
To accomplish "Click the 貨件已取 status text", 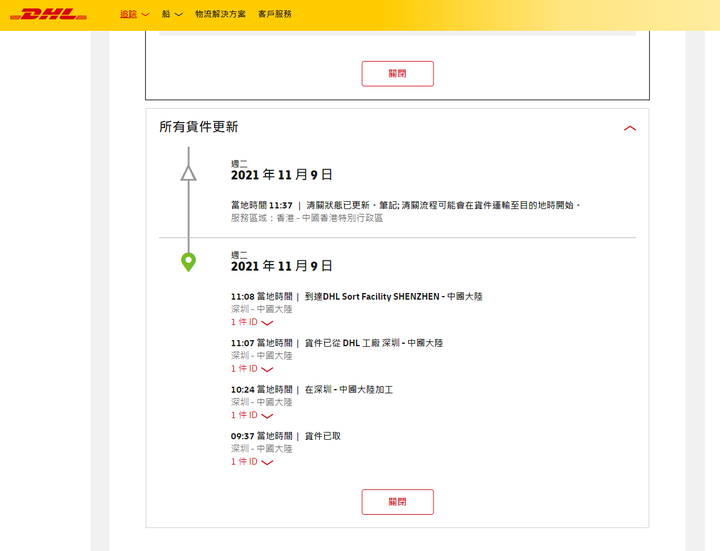I will click(323, 436).
